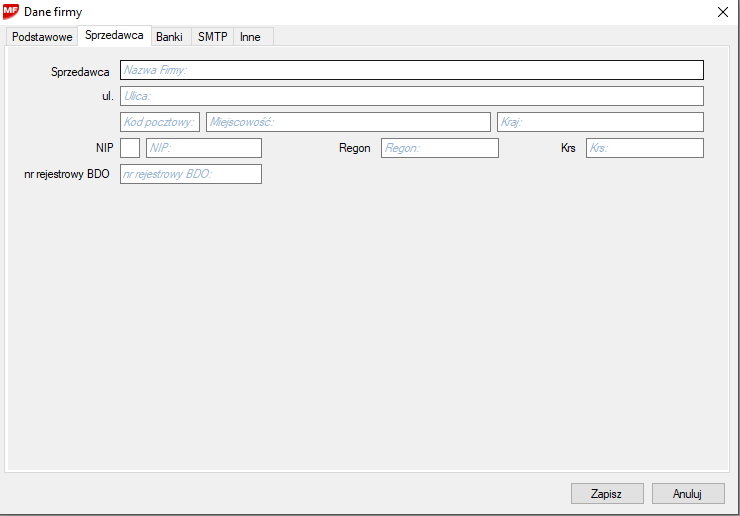Click the Kod pocztowy field

point(160,122)
